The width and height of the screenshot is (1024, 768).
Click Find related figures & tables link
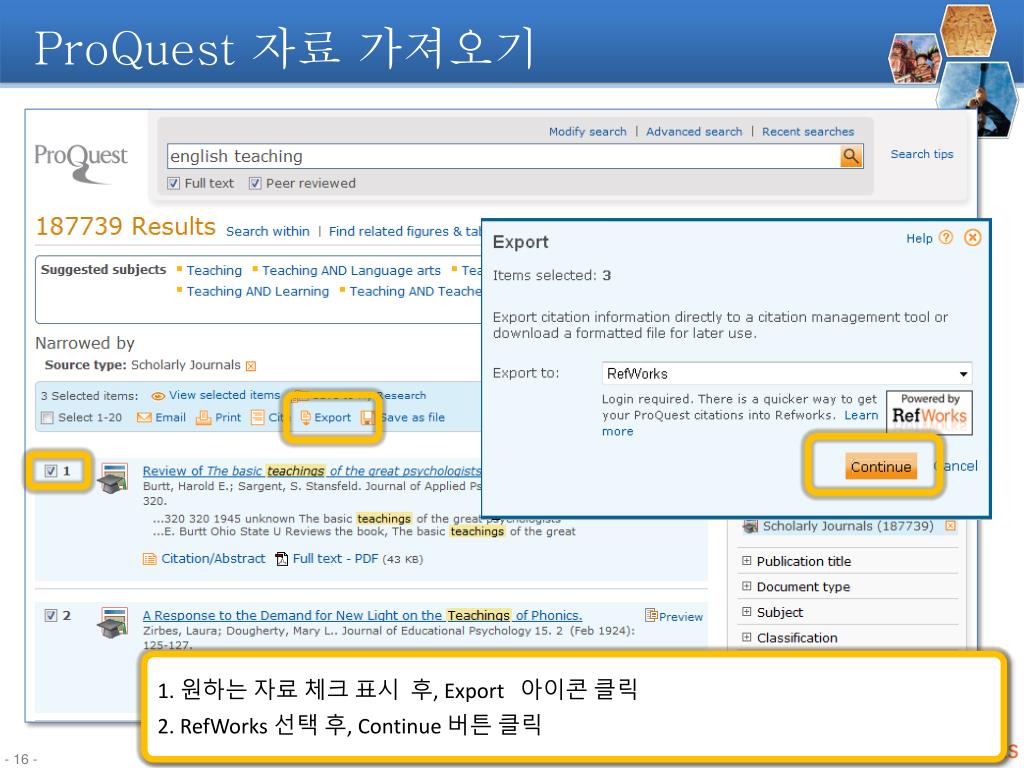pyautogui.click(x=405, y=231)
